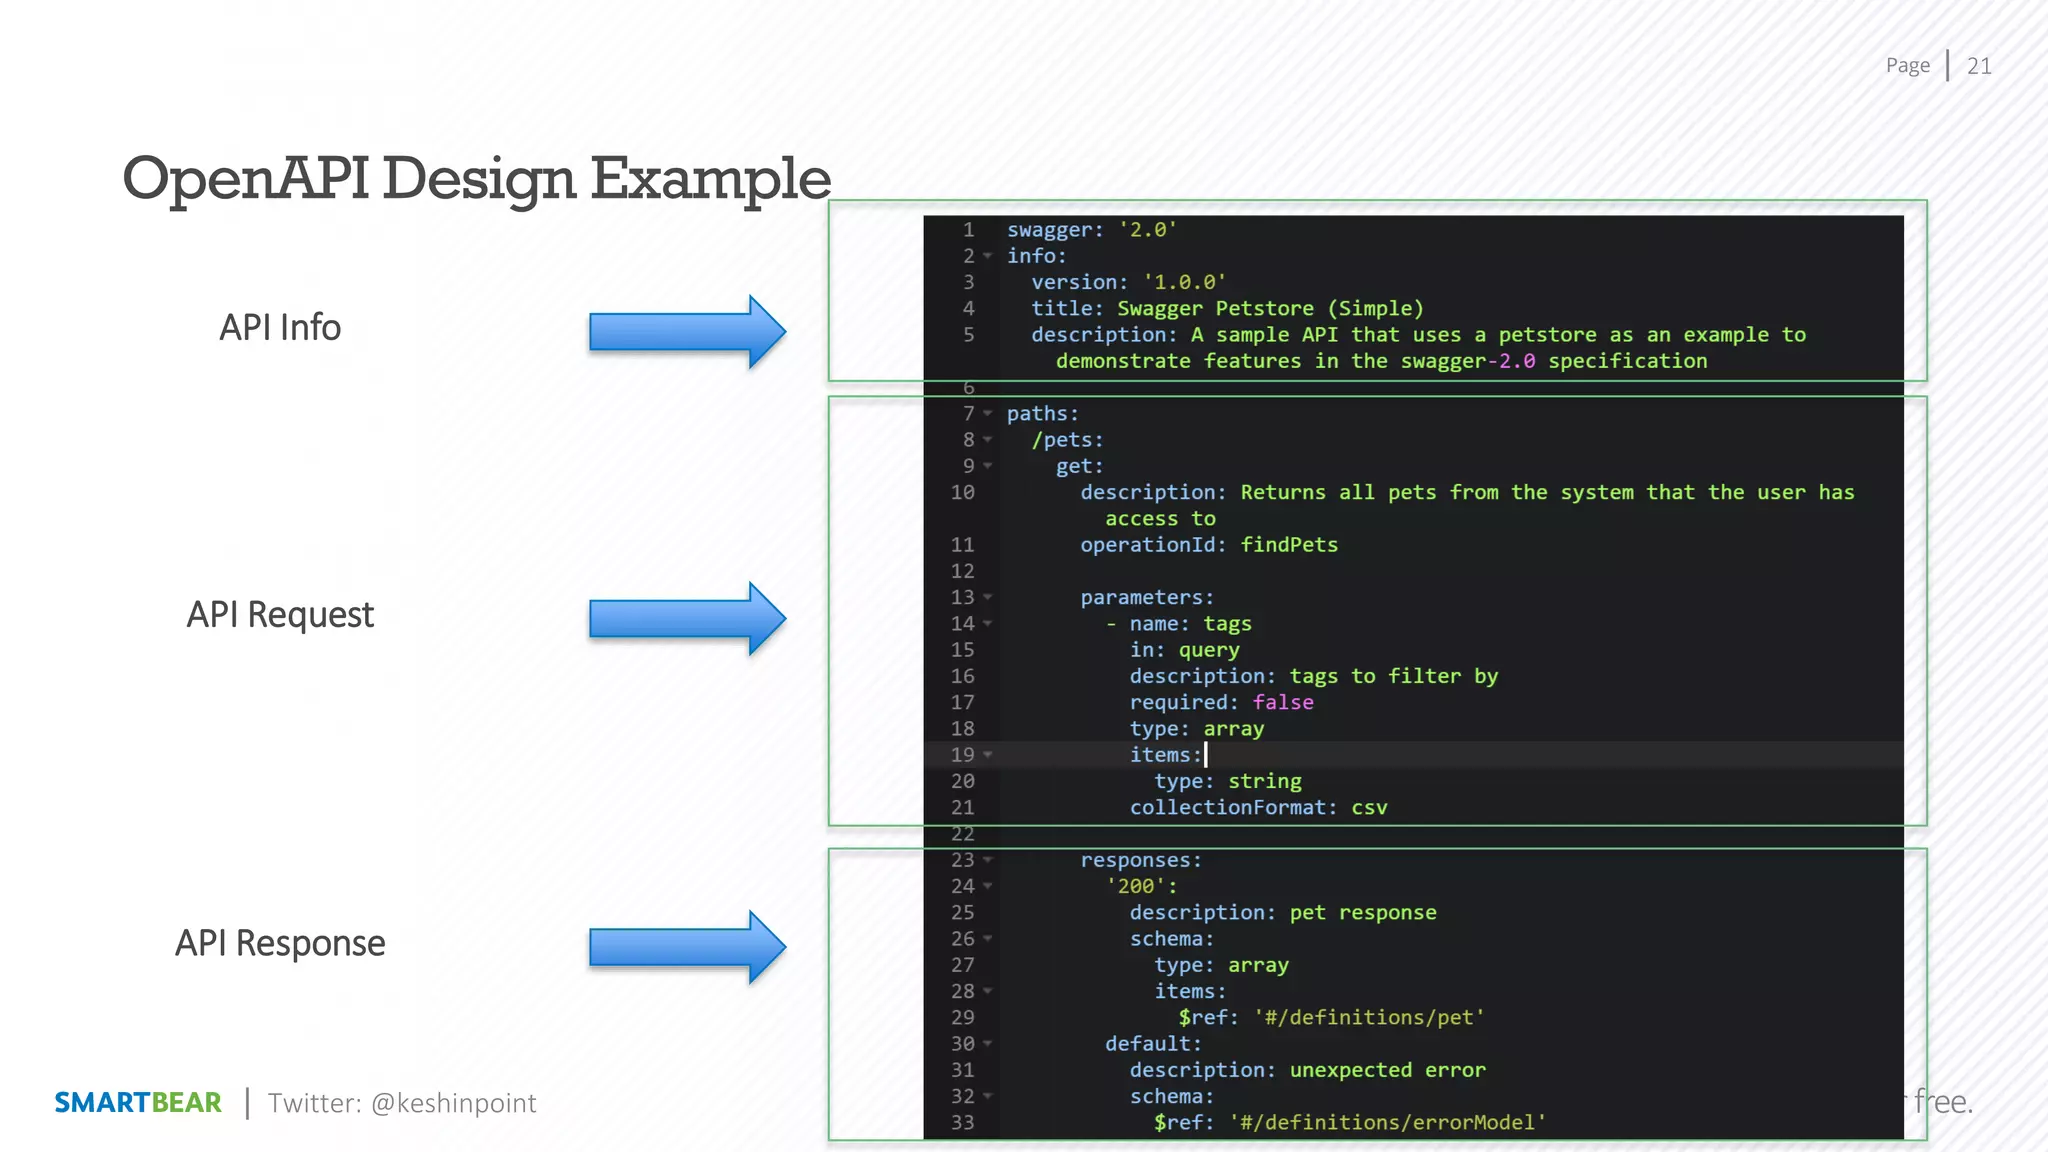Click the page number 21
The width and height of the screenshot is (2048, 1152).
[1978, 66]
